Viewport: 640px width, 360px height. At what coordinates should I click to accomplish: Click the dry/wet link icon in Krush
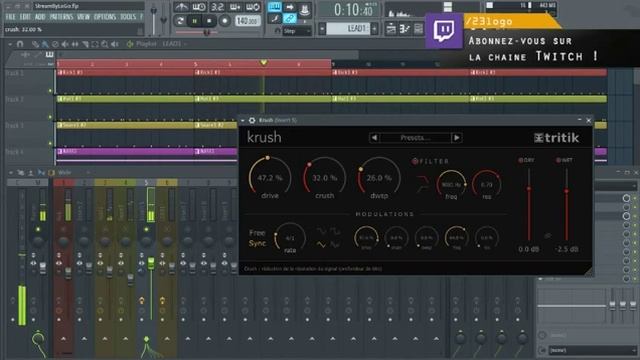pyautogui.click(x=548, y=236)
